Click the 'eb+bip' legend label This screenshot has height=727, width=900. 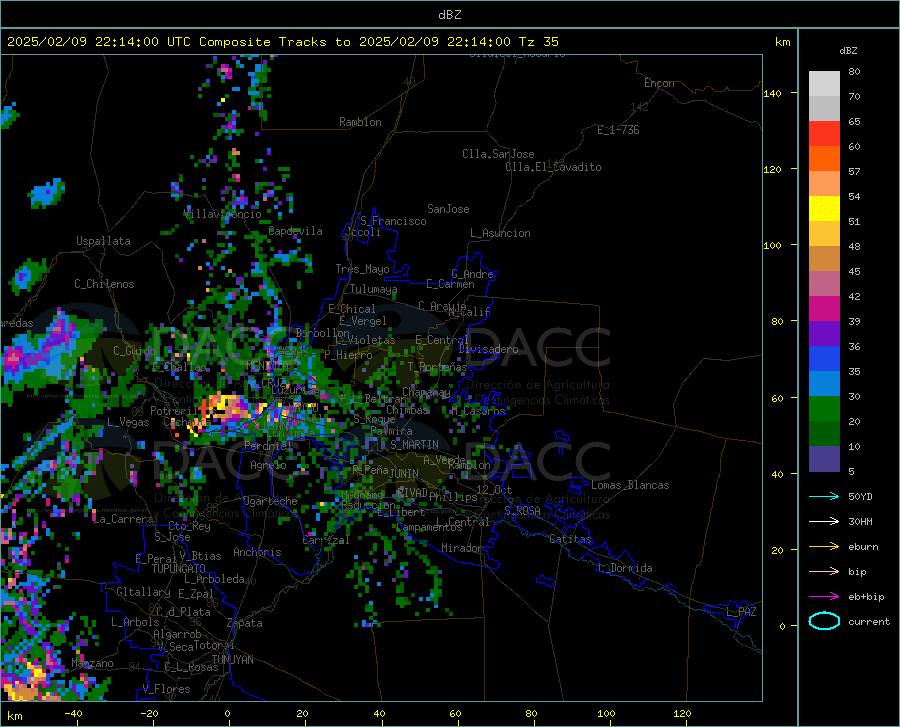click(866, 597)
